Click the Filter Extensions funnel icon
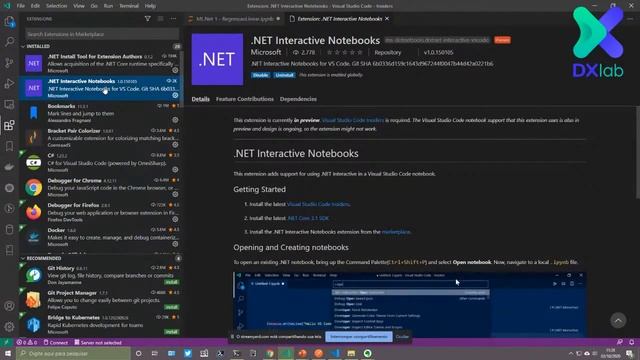Screen dimensions: 640x360 148,19
